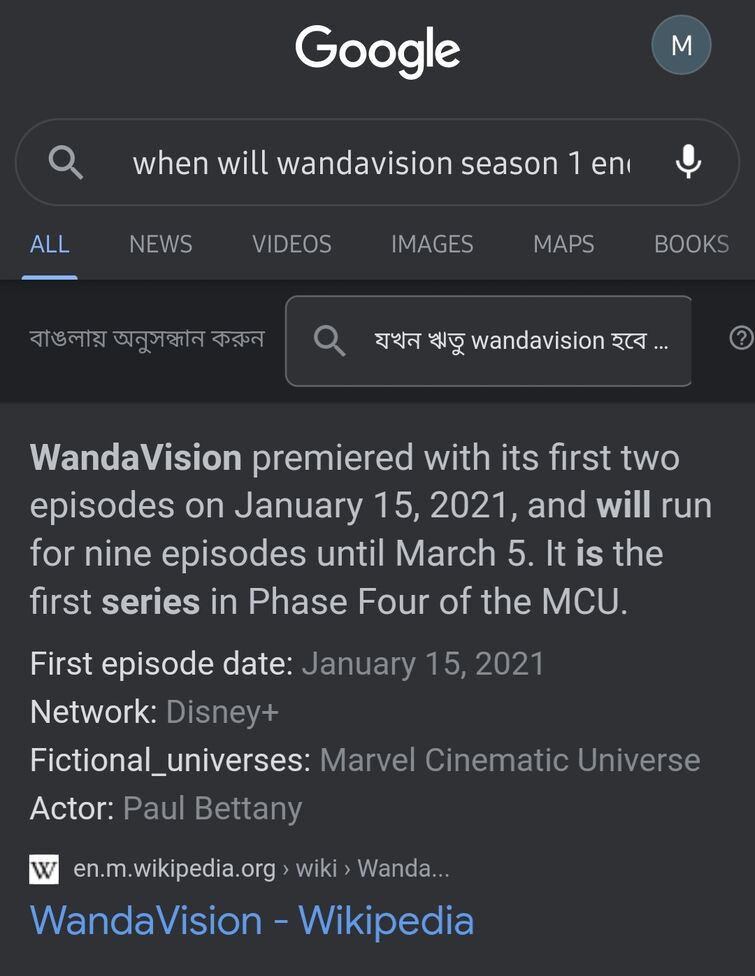Switch to the VIDEOS tab
Screen dimensions: 755x976
point(291,244)
